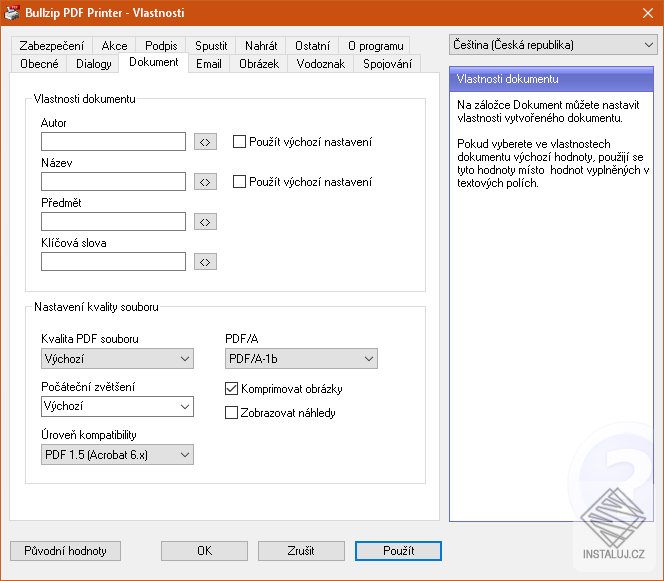Open the language dropdown Čeština
The image size is (664, 581).
click(553, 44)
